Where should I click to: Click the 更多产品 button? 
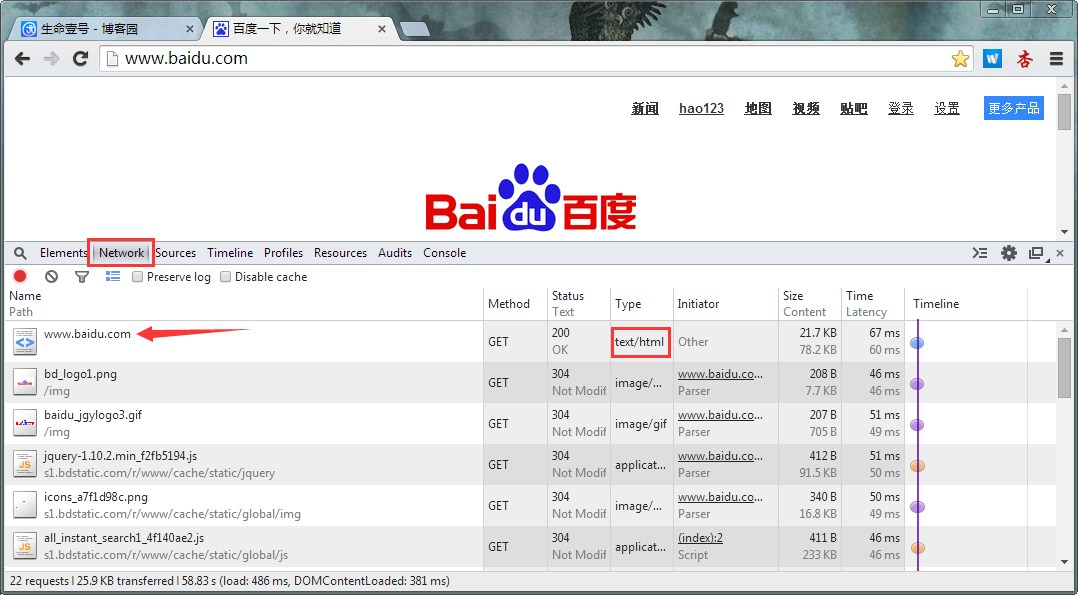pos(1013,108)
